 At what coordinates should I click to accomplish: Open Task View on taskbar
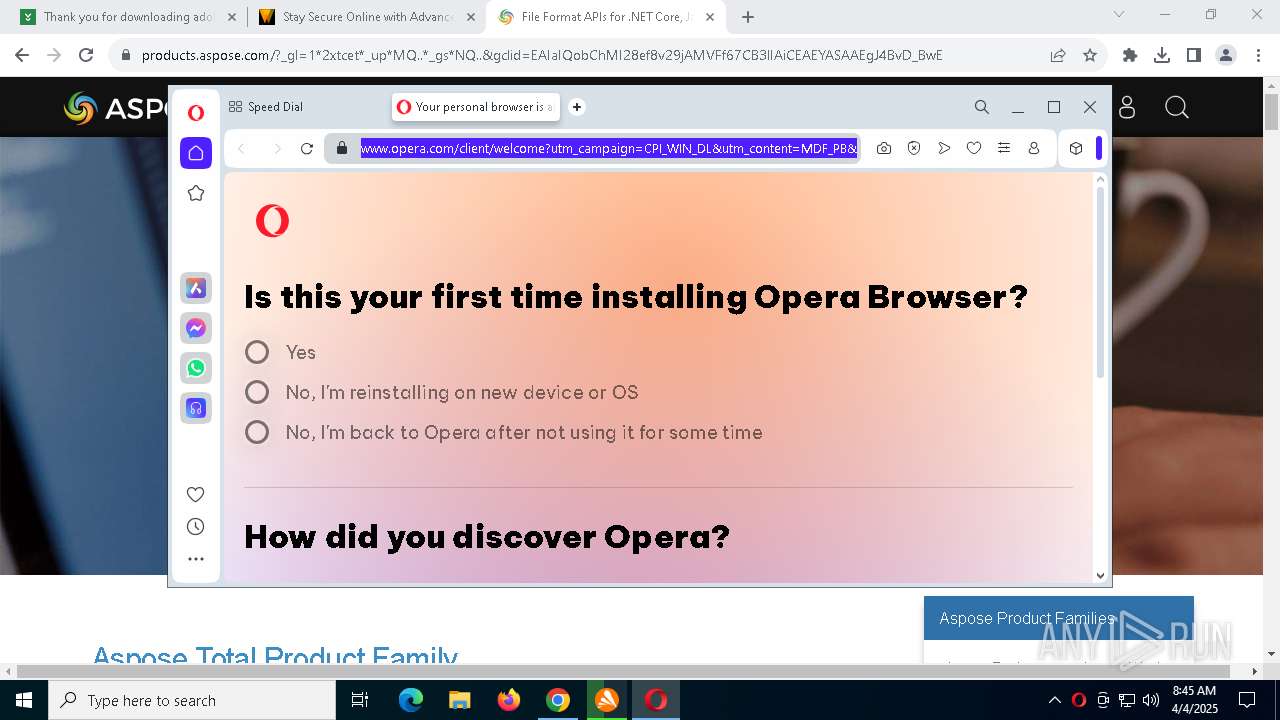361,700
